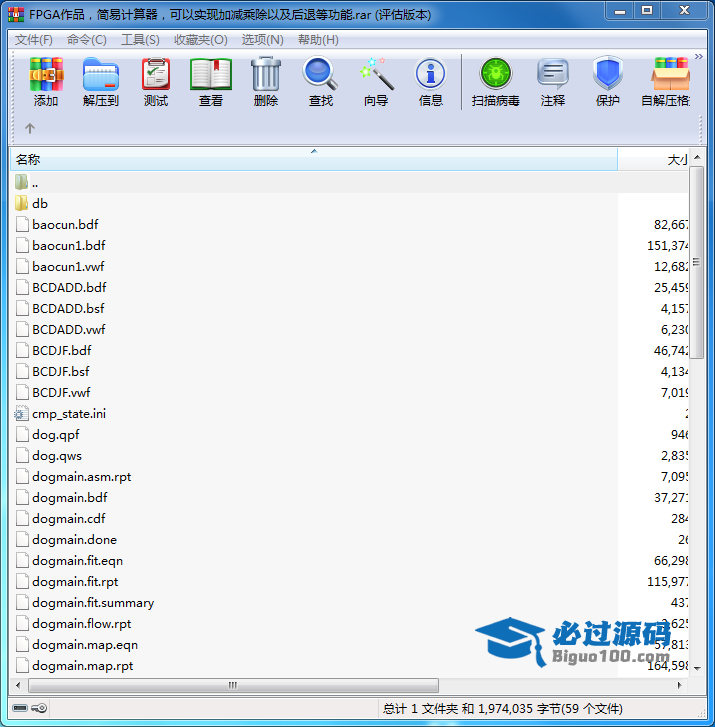Click the 扫描病毒 (Virus scan) icon

[496, 73]
